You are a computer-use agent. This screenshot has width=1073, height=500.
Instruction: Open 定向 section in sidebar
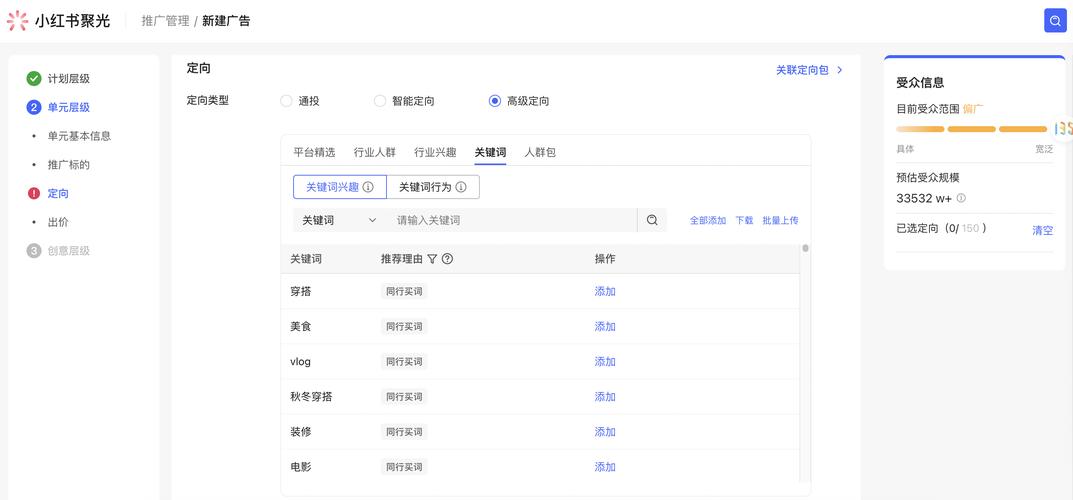tap(58, 194)
